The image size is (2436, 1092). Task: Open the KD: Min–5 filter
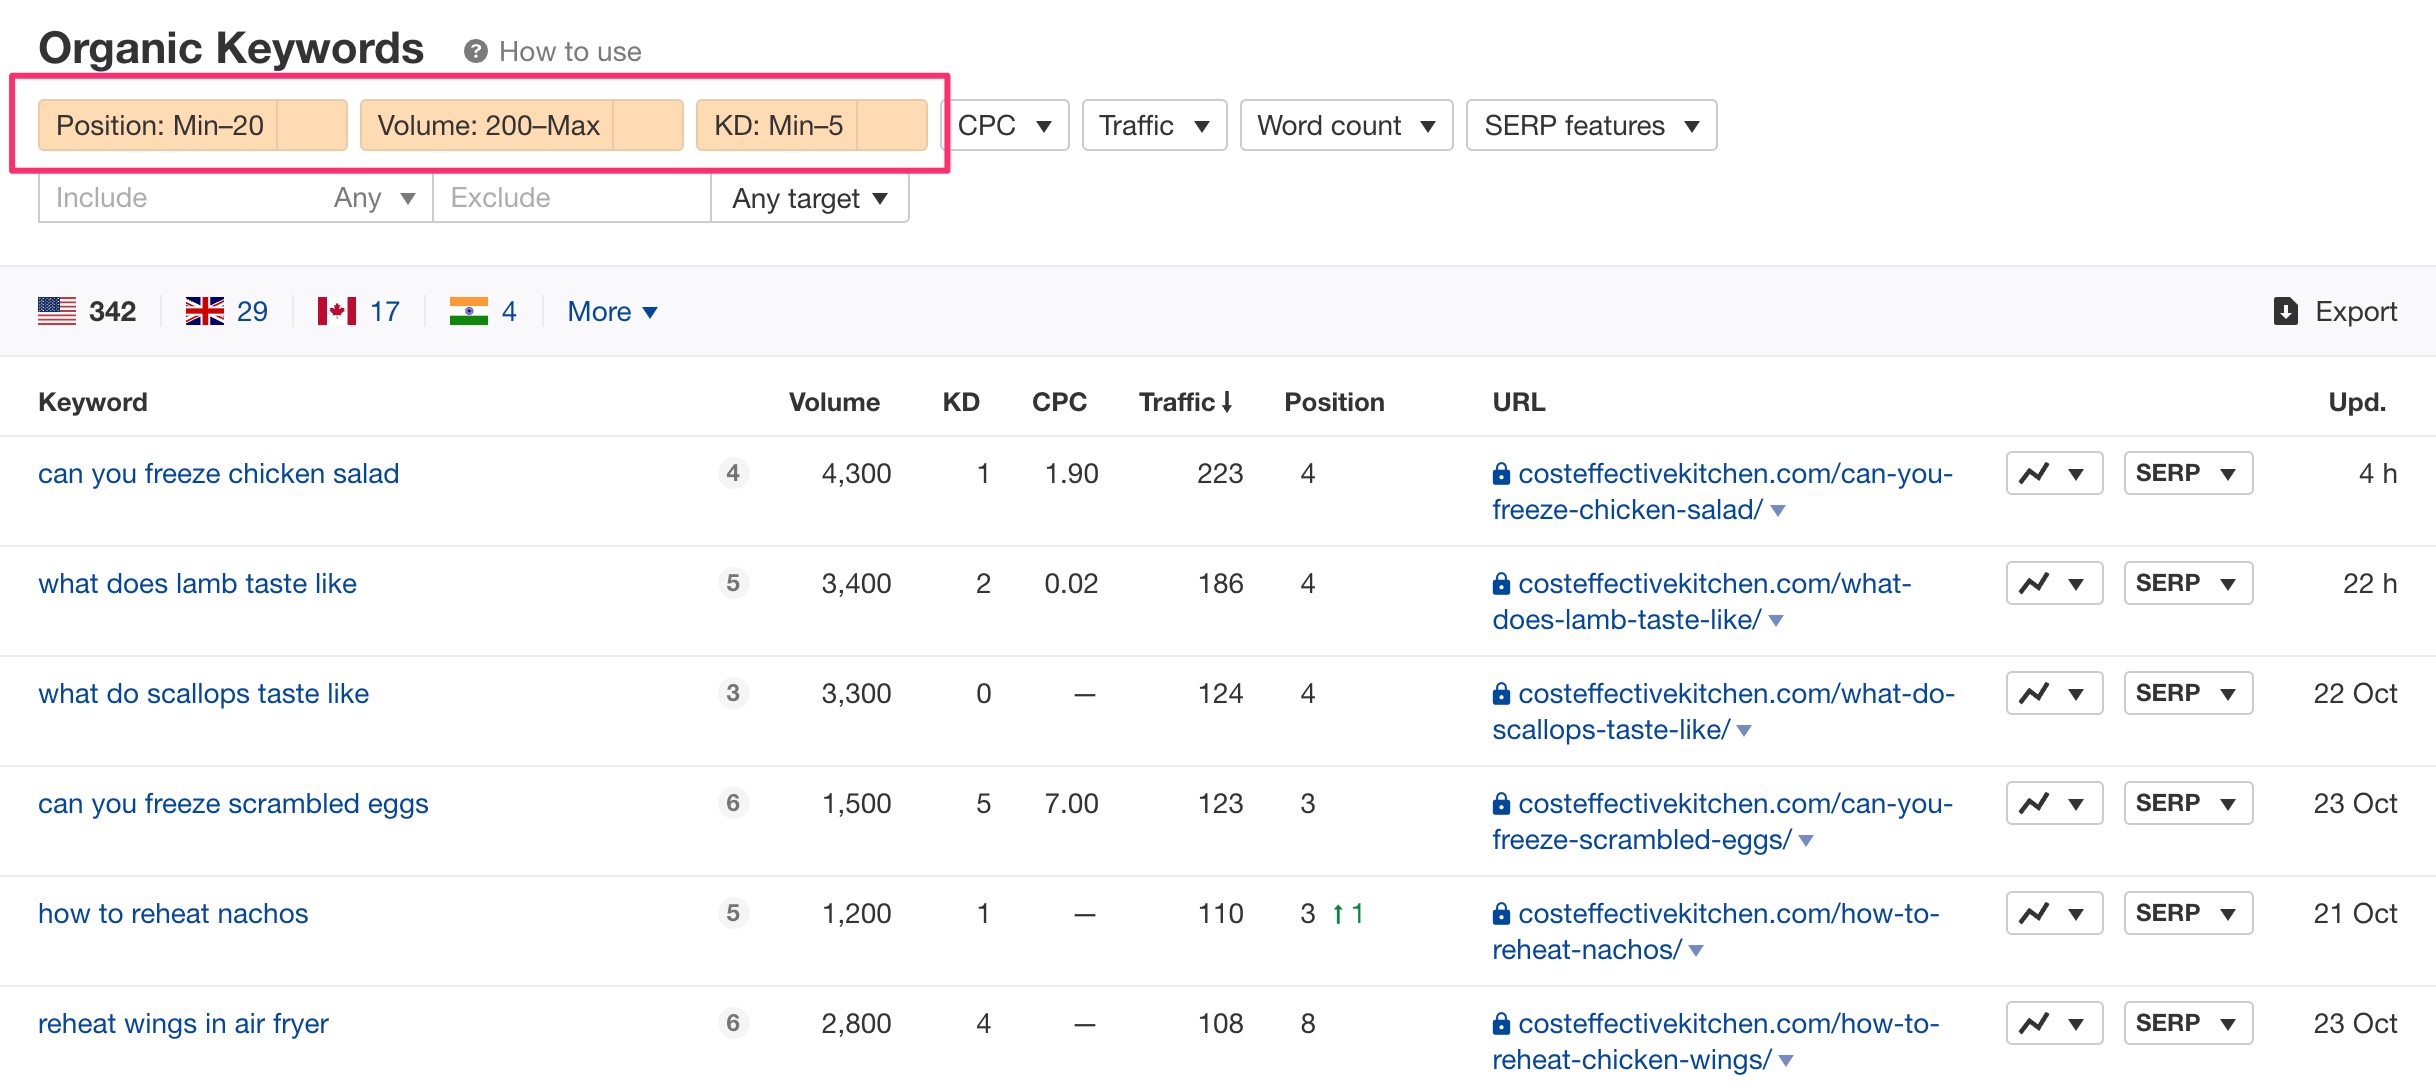[x=811, y=125]
